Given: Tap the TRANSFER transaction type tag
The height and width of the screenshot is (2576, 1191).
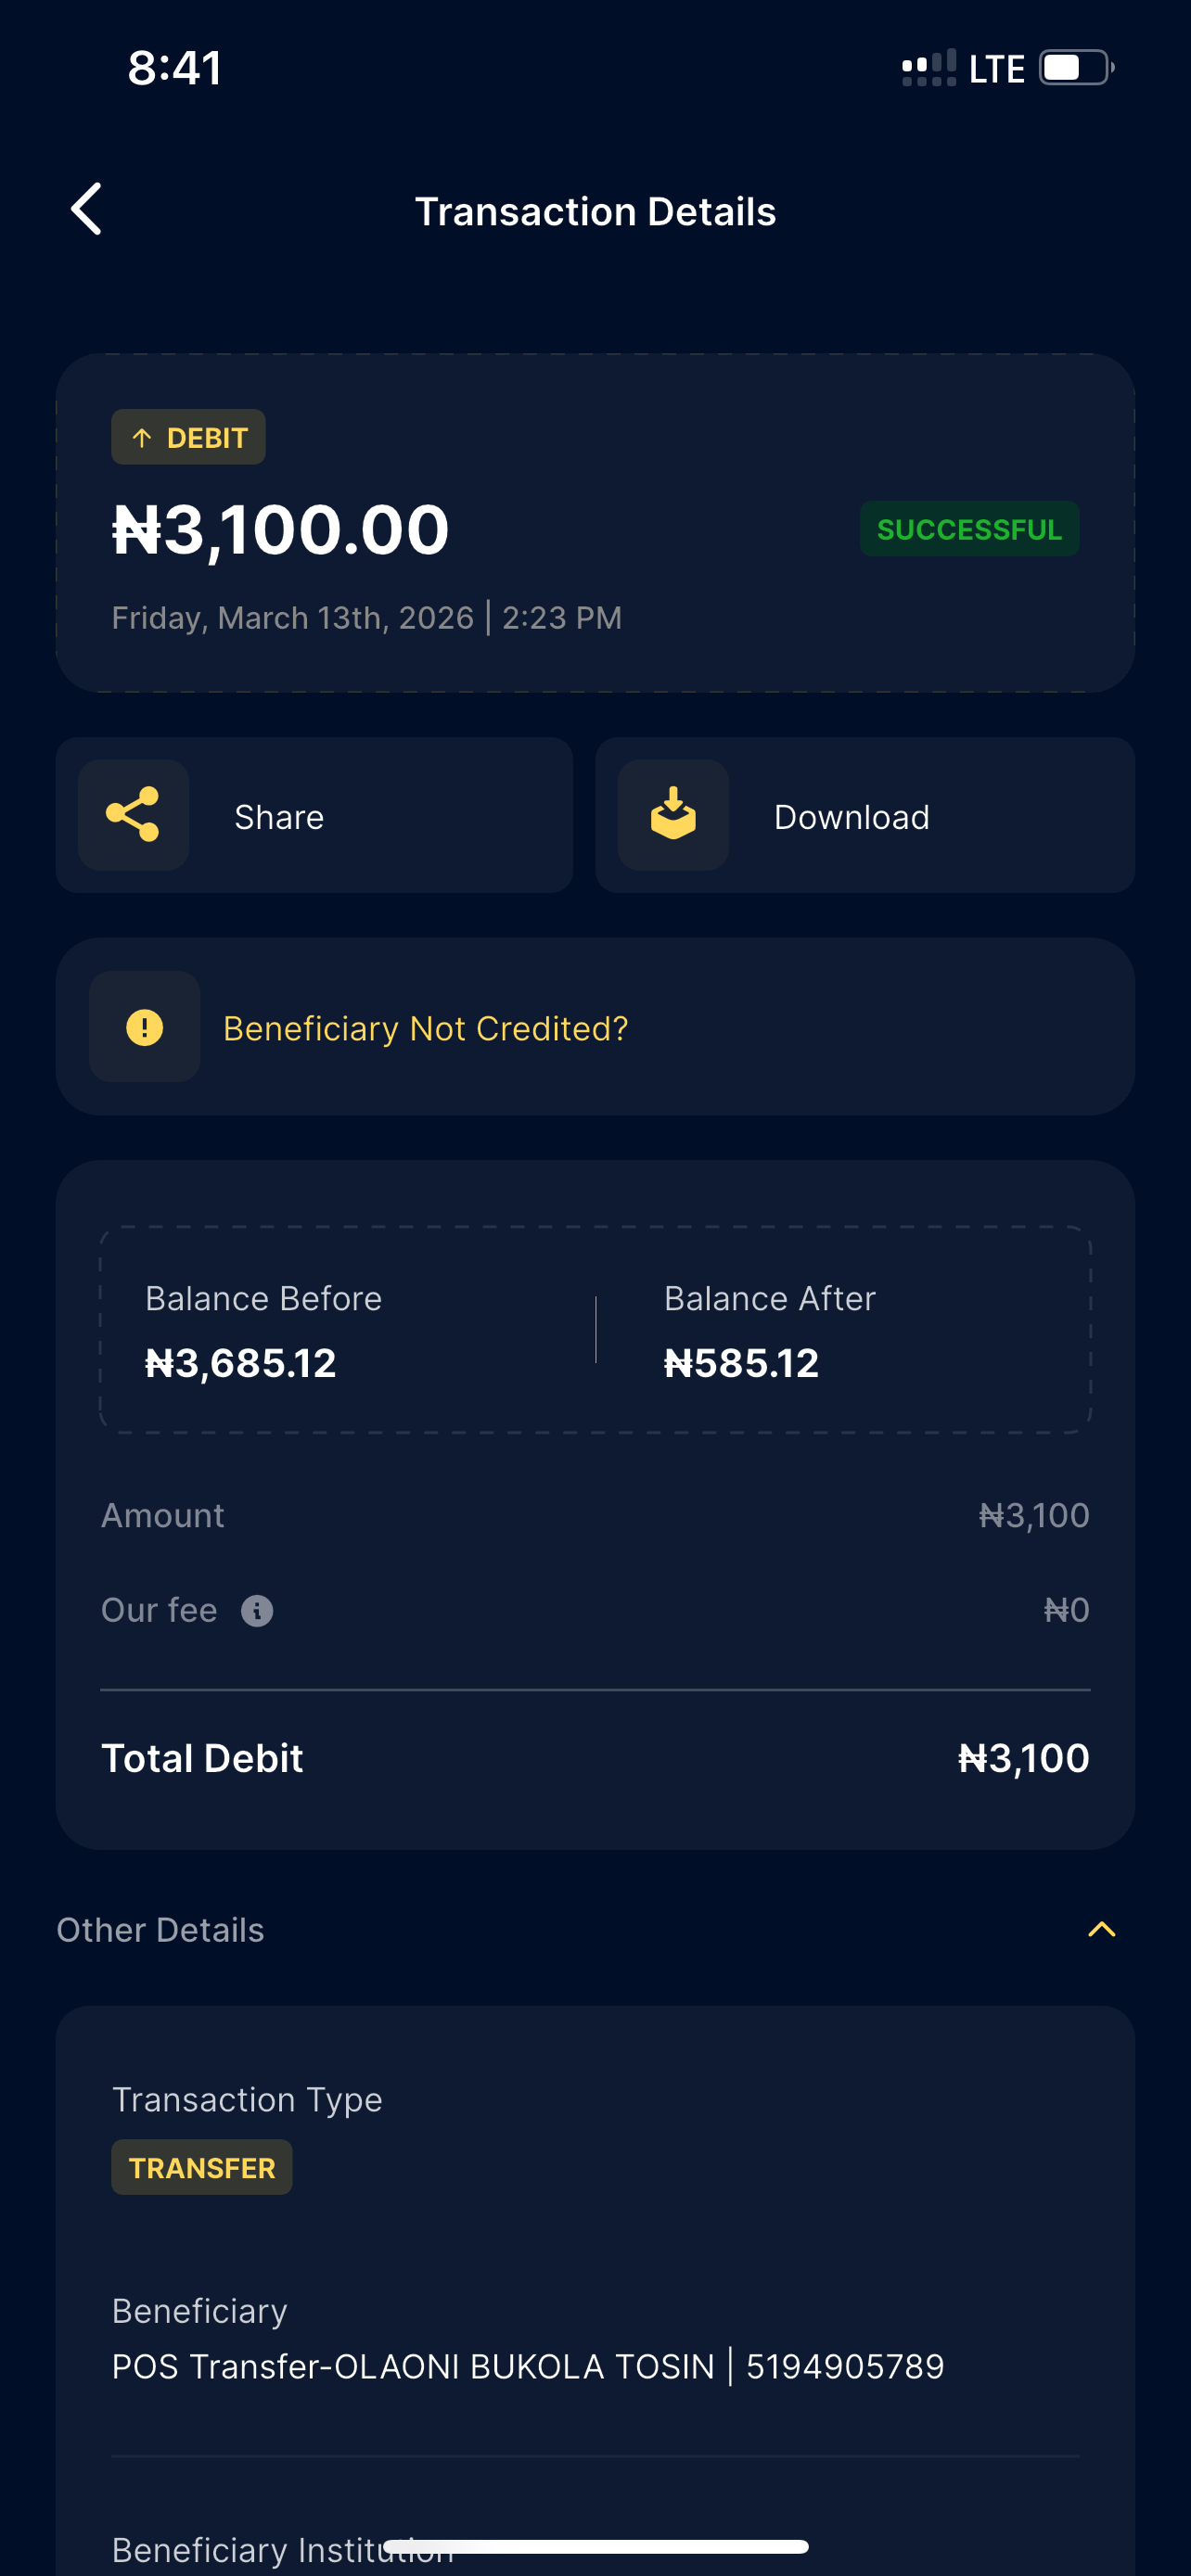Looking at the screenshot, I should [x=202, y=2167].
